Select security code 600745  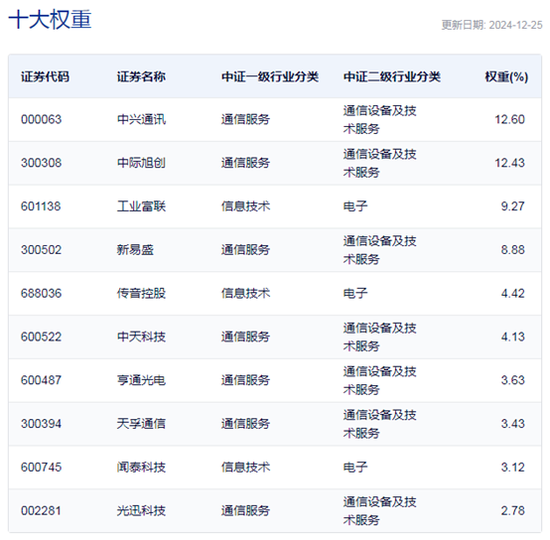click(41, 467)
